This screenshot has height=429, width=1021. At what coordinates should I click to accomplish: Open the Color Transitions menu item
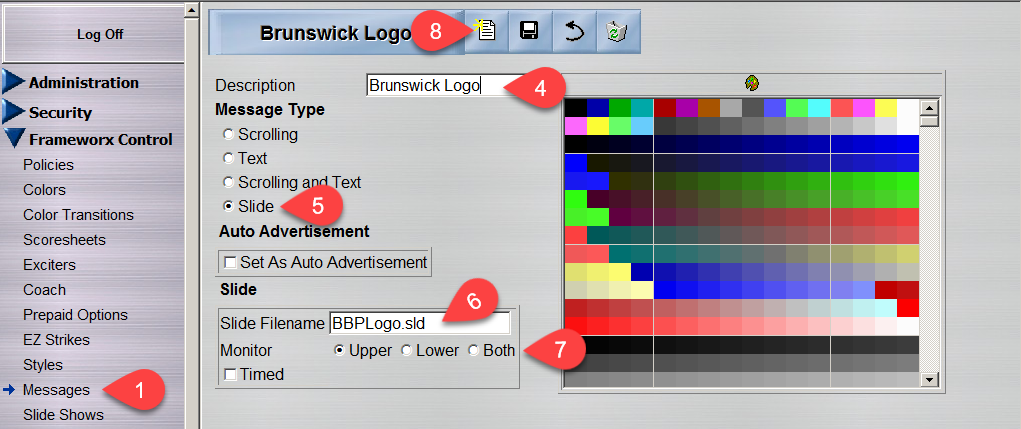(x=78, y=214)
